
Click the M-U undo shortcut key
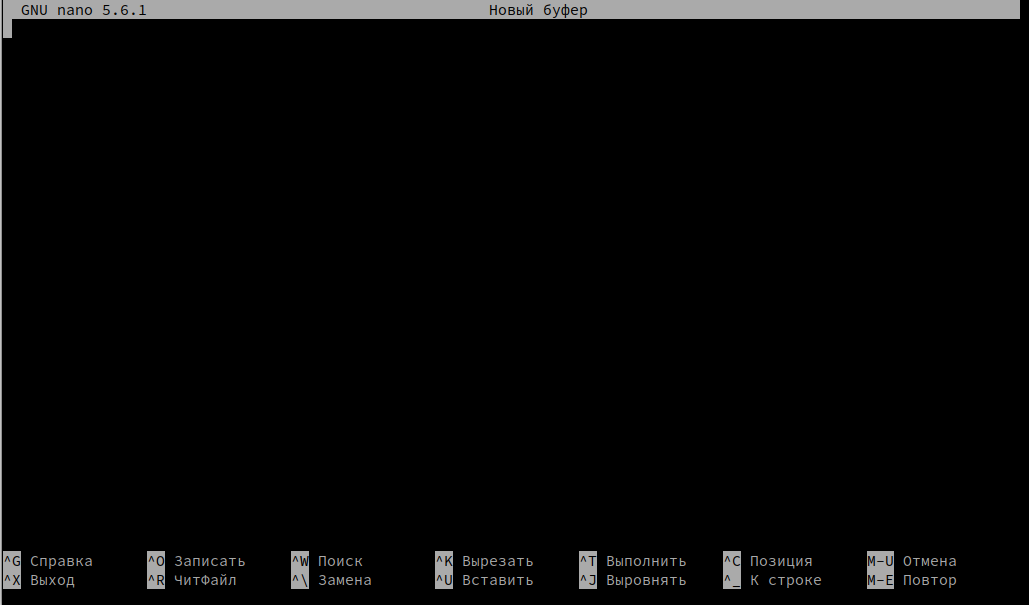click(x=880, y=561)
